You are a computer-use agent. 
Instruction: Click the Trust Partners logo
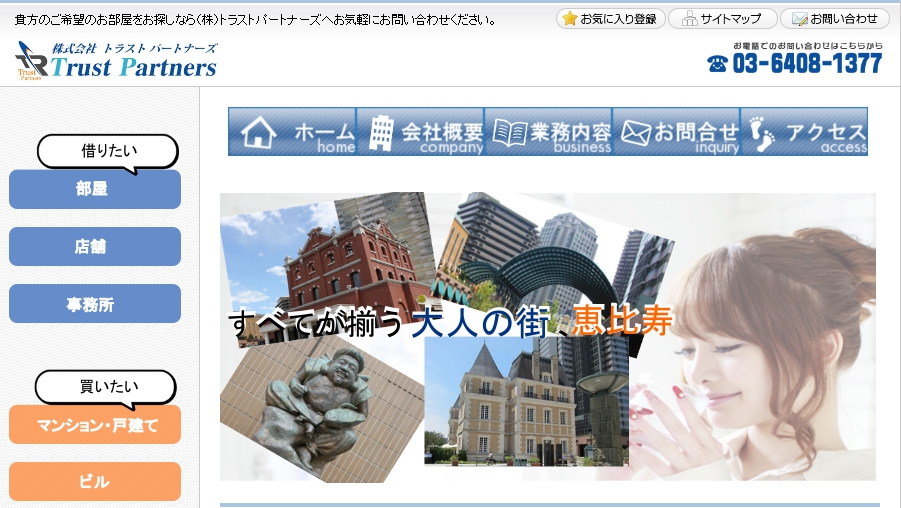click(115, 60)
